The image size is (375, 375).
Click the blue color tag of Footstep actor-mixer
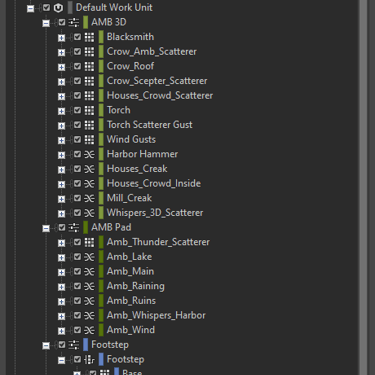click(86, 345)
